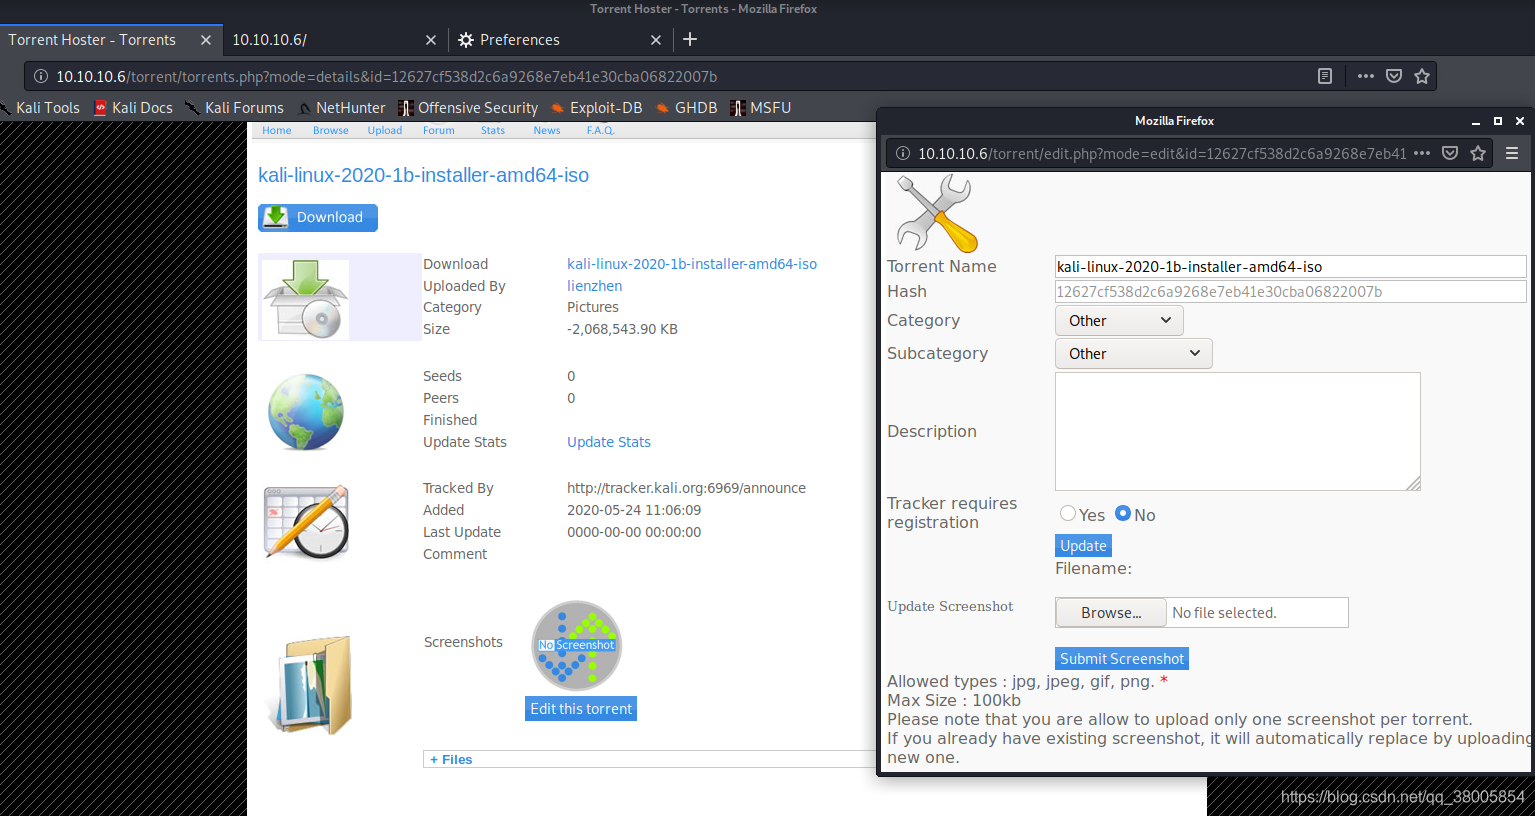Click the wrench and screwdriver icon in popup

(937, 213)
